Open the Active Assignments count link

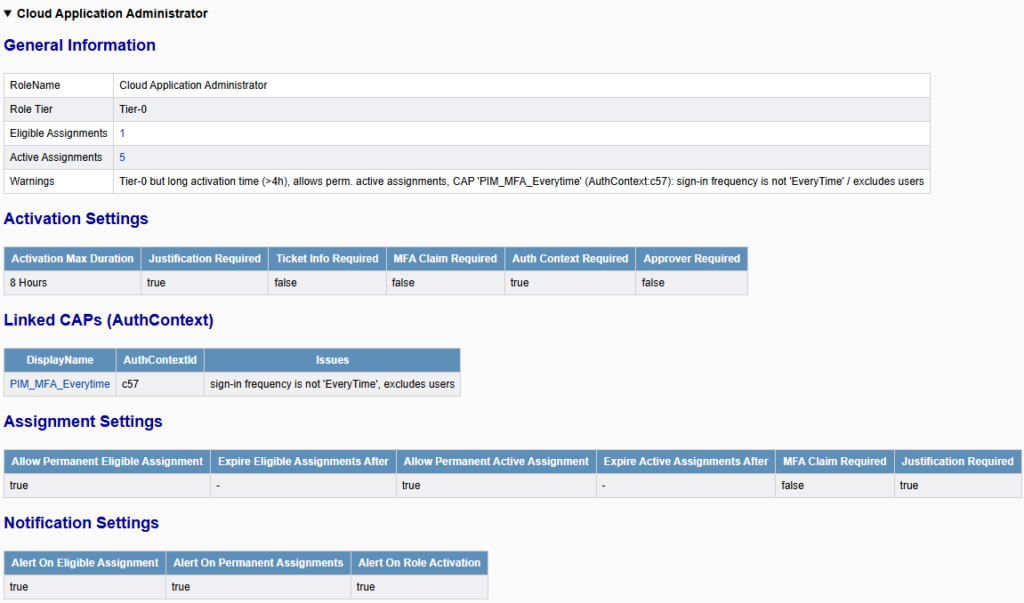[122, 157]
